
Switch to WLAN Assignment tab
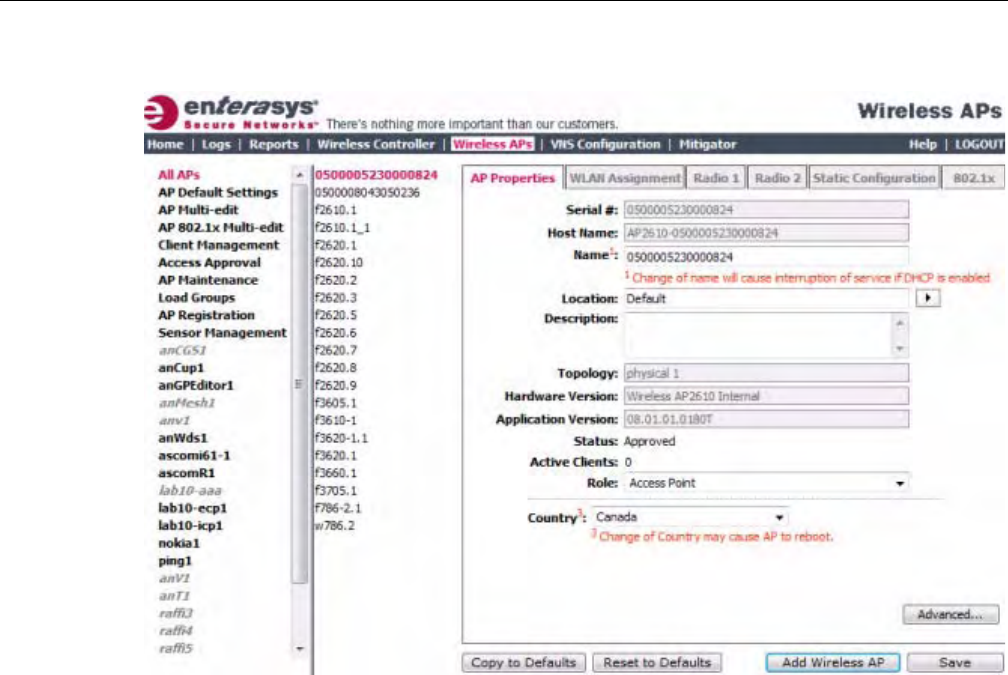pos(625,178)
